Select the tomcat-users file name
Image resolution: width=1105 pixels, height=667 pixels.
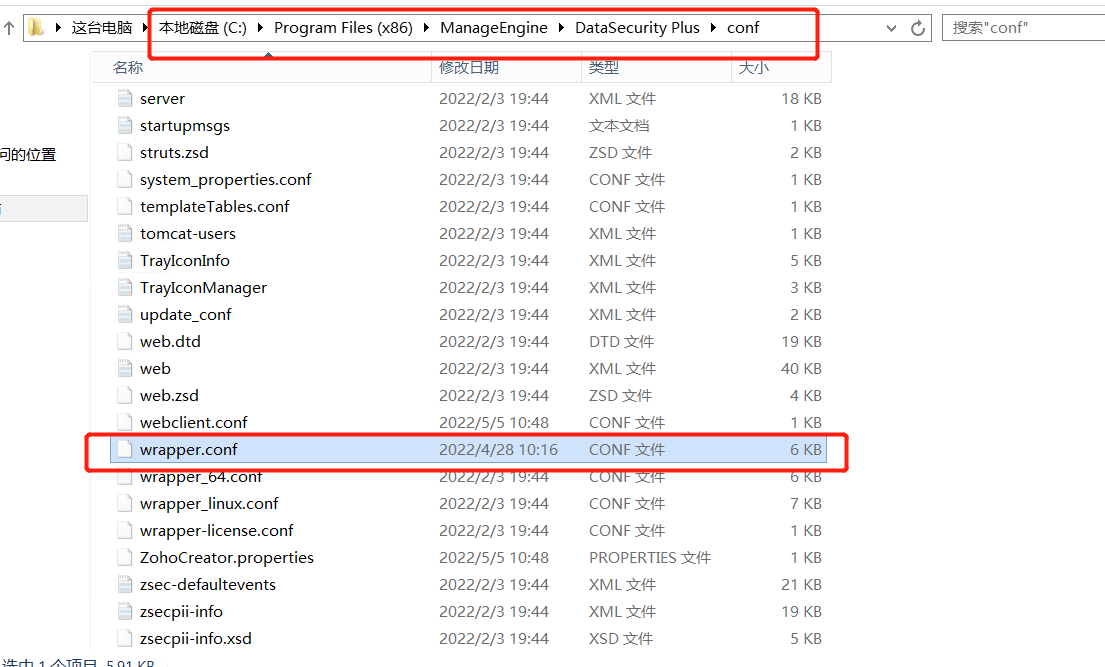point(187,233)
